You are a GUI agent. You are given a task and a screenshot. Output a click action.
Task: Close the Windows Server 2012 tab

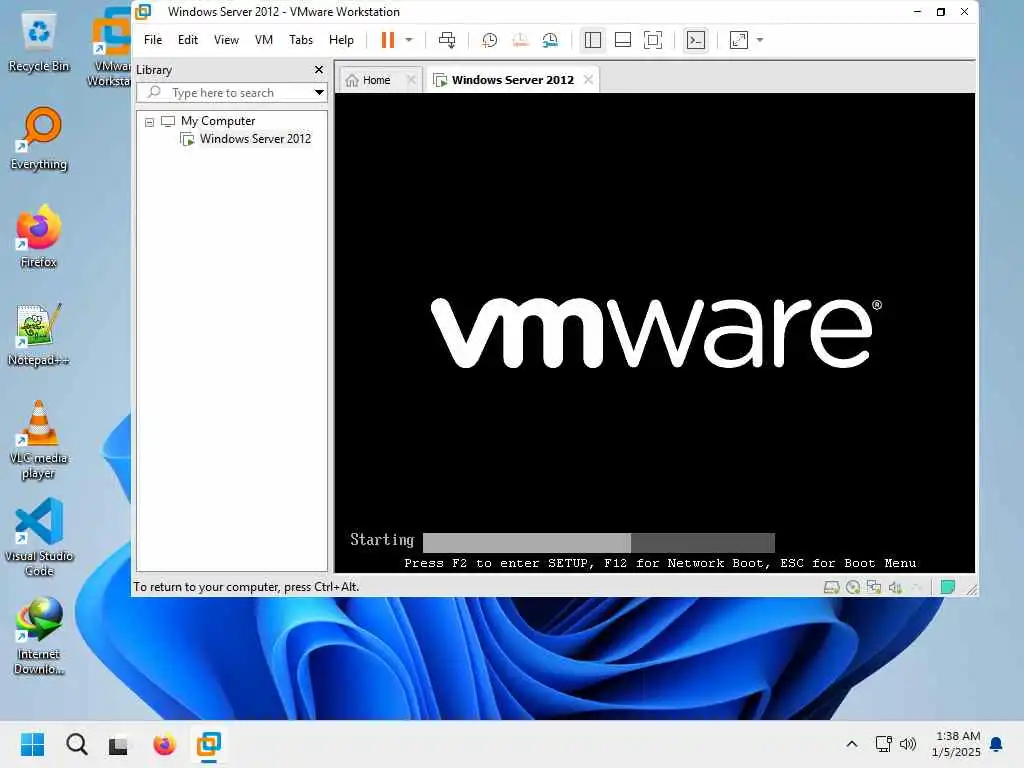click(x=588, y=79)
